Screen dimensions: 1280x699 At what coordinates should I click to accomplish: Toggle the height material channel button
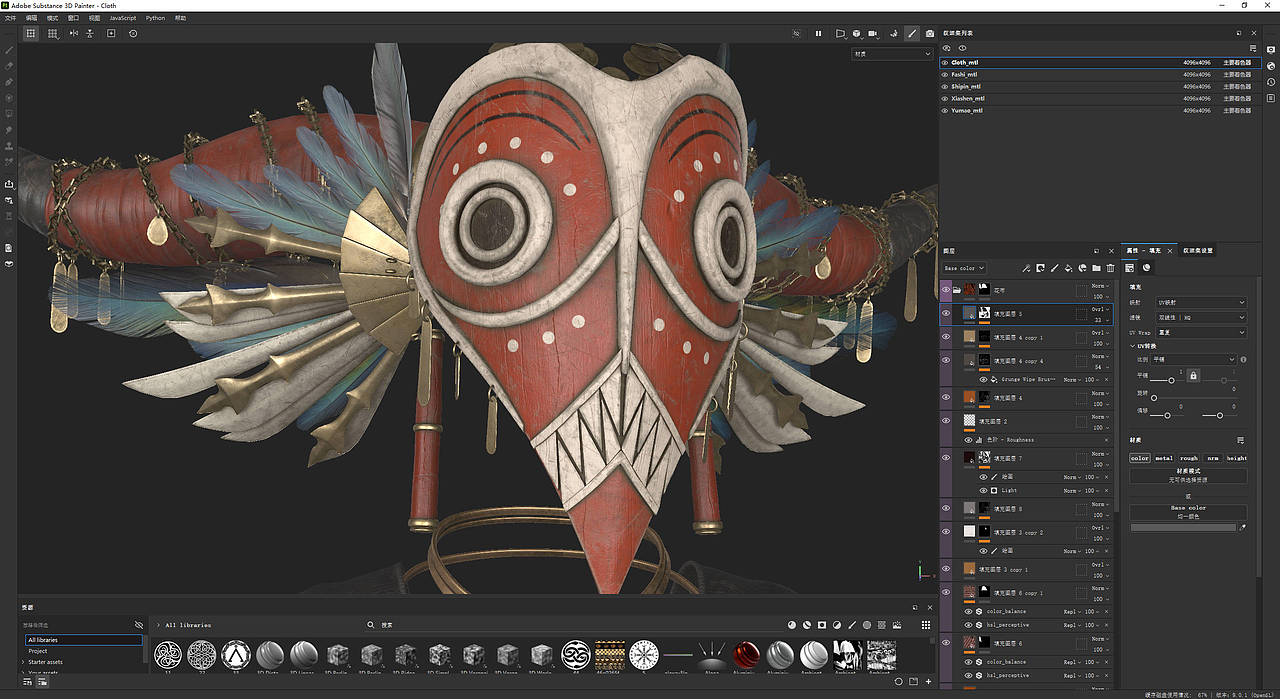click(x=1237, y=458)
